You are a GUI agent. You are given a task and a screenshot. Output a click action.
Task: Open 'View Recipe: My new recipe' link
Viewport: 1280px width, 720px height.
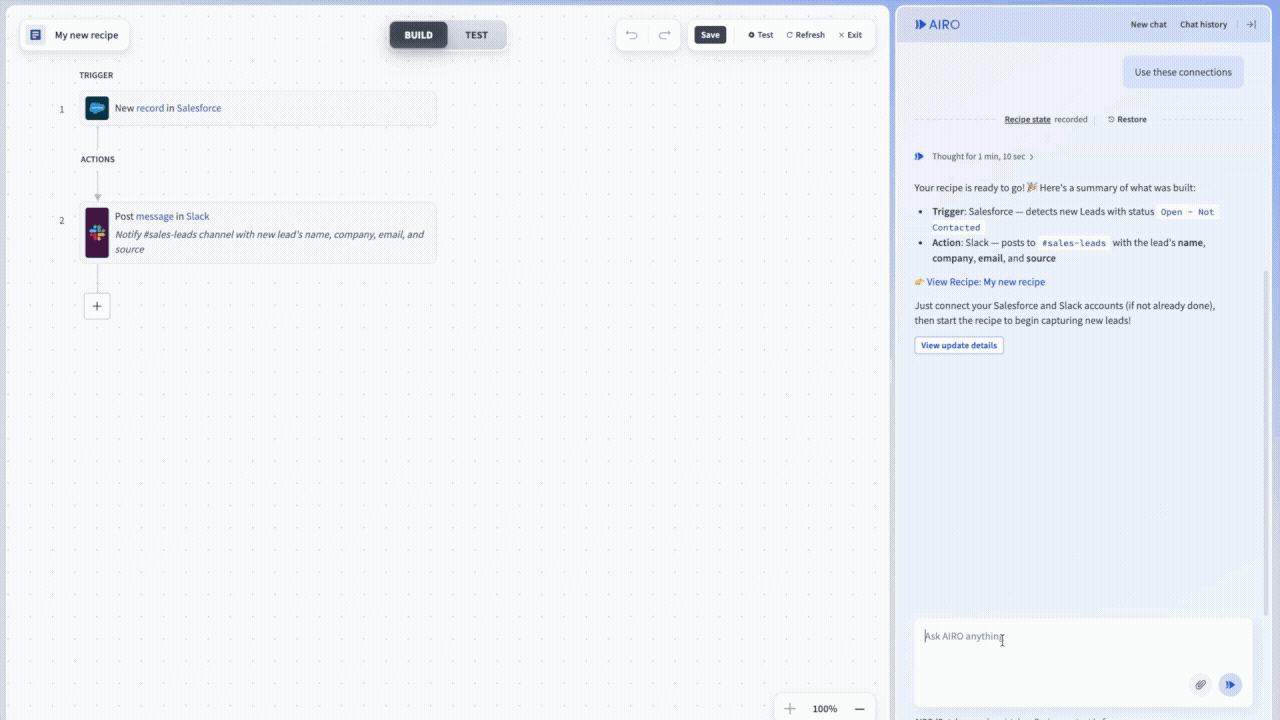click(986, 282)
